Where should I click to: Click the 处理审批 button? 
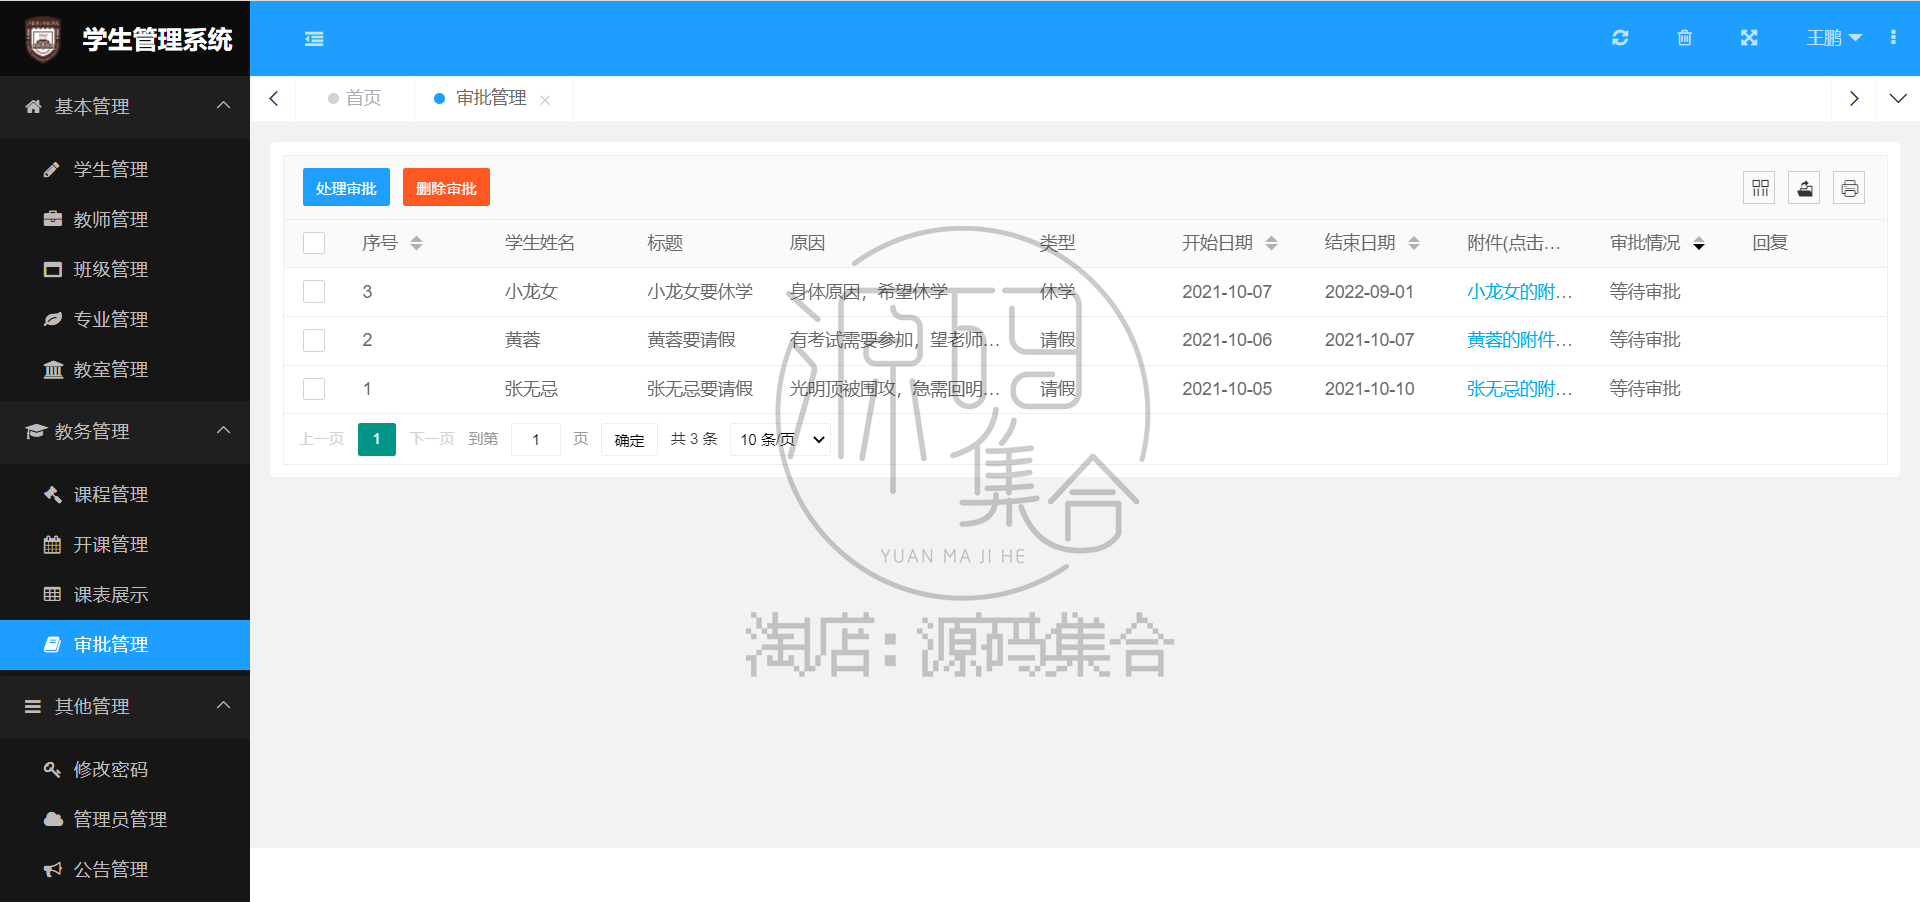tap(346, 188)
